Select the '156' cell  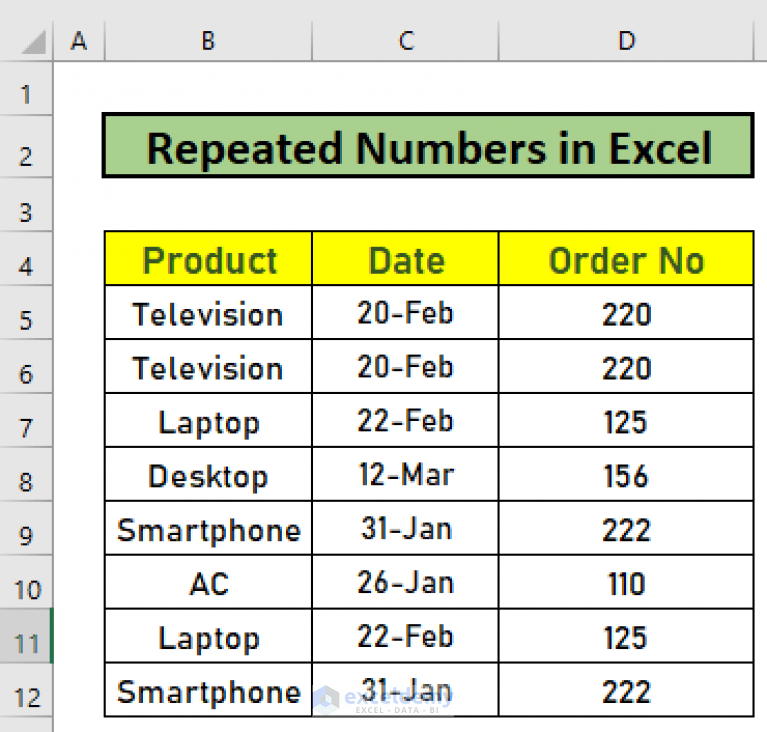click(626, 474)
